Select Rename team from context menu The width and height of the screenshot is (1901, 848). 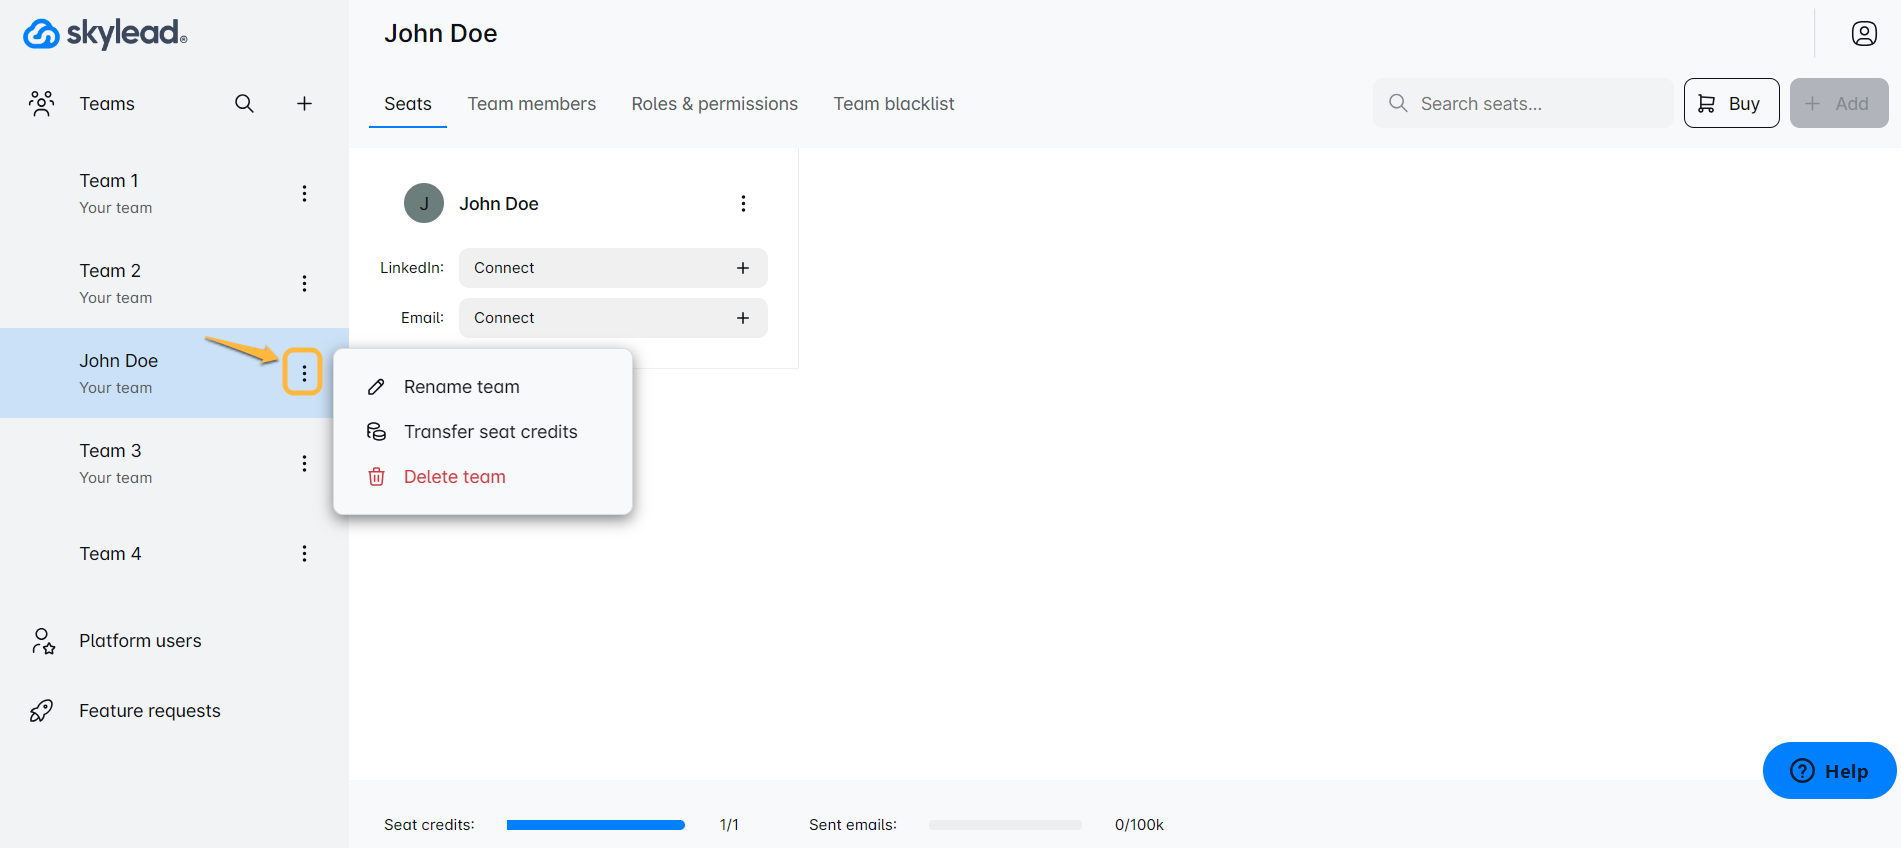pyautogui.click(x=461, y=387)
